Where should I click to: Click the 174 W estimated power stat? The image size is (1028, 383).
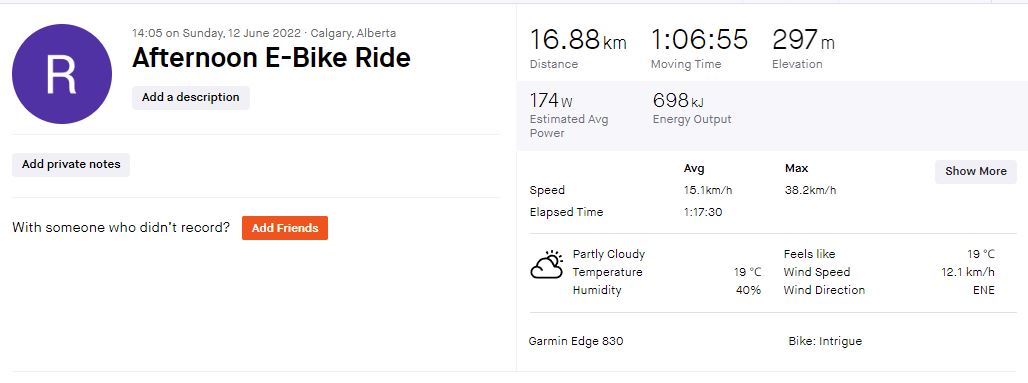[551, 101]
